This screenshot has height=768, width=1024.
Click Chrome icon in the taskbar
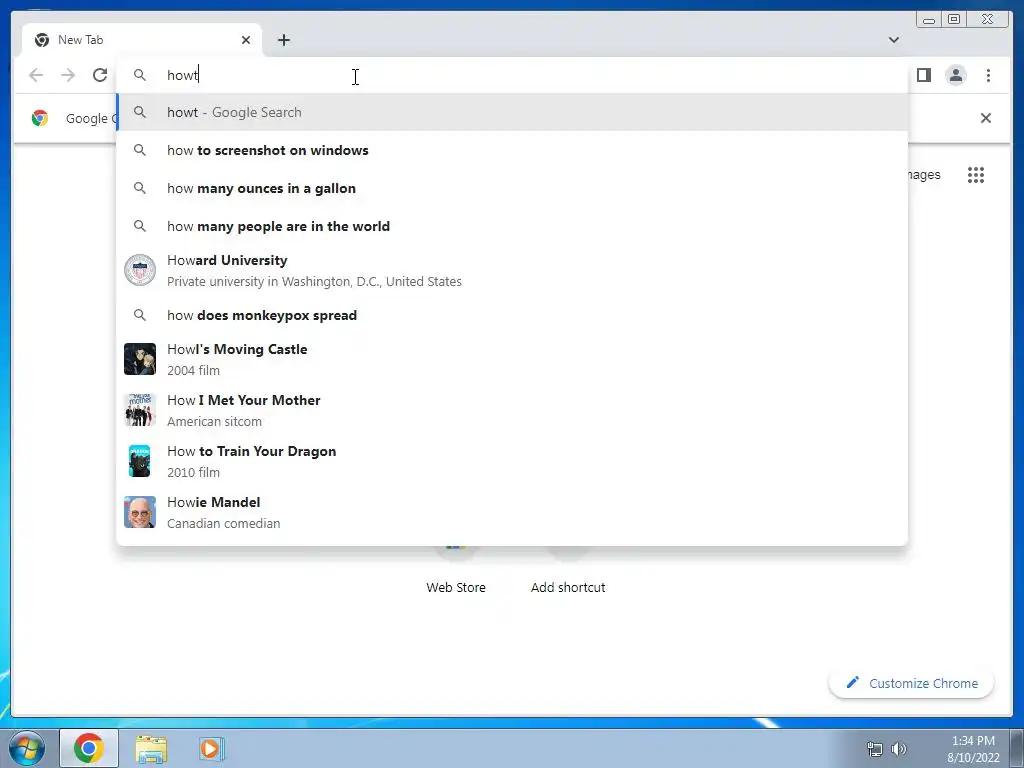pos(89,748)
